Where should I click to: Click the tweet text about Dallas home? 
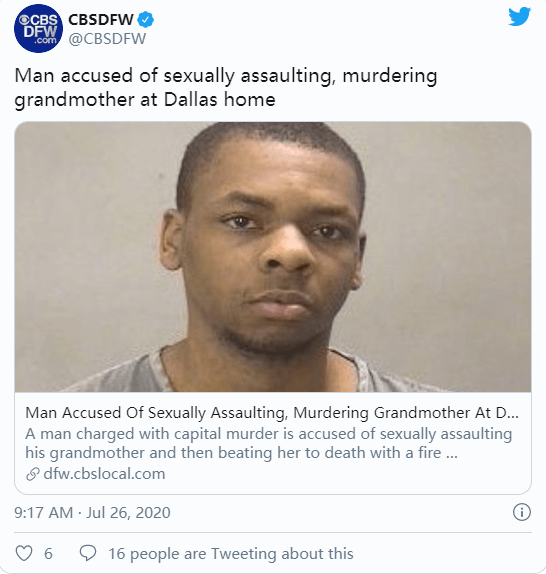click(225, 87)
